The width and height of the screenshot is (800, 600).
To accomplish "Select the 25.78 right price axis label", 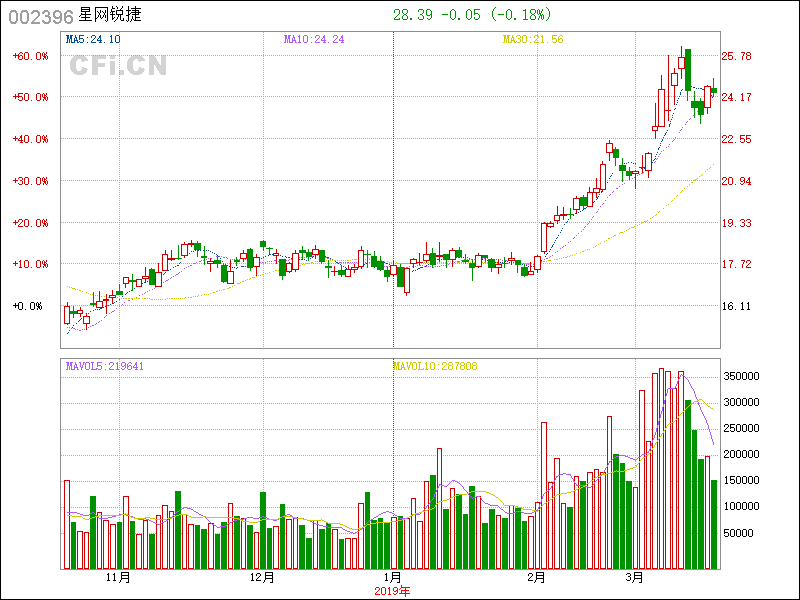I will pyautogui.click(x=737, y=56).
